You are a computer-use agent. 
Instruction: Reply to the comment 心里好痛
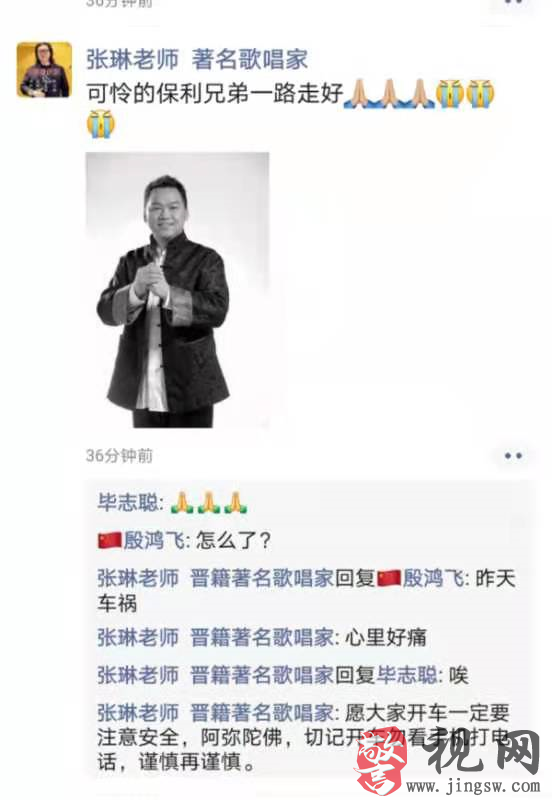pyautogui.click(x=262, y=637)
